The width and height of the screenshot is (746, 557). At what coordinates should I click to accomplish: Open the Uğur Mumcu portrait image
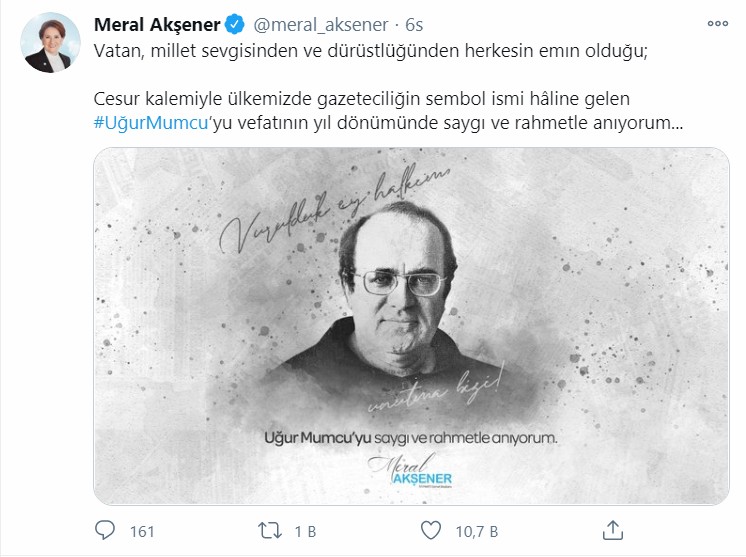(411, 326)
